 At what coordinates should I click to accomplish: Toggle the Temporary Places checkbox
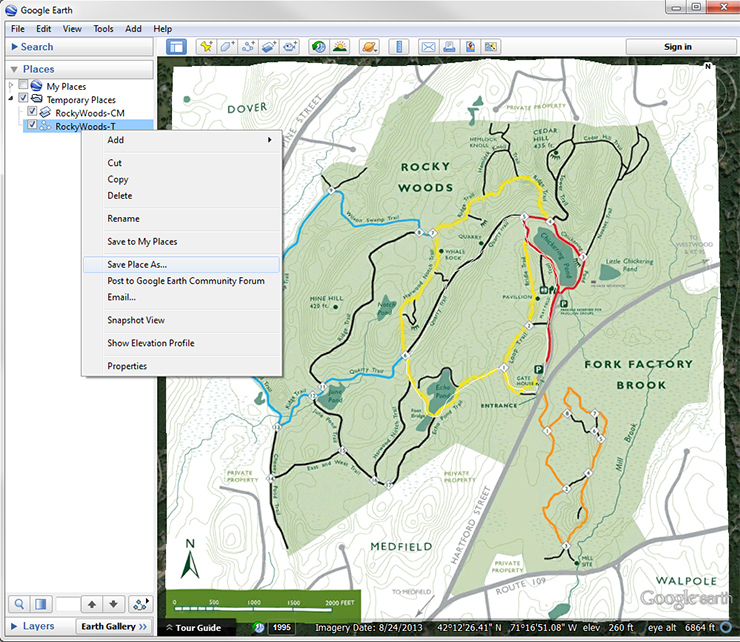24,100
